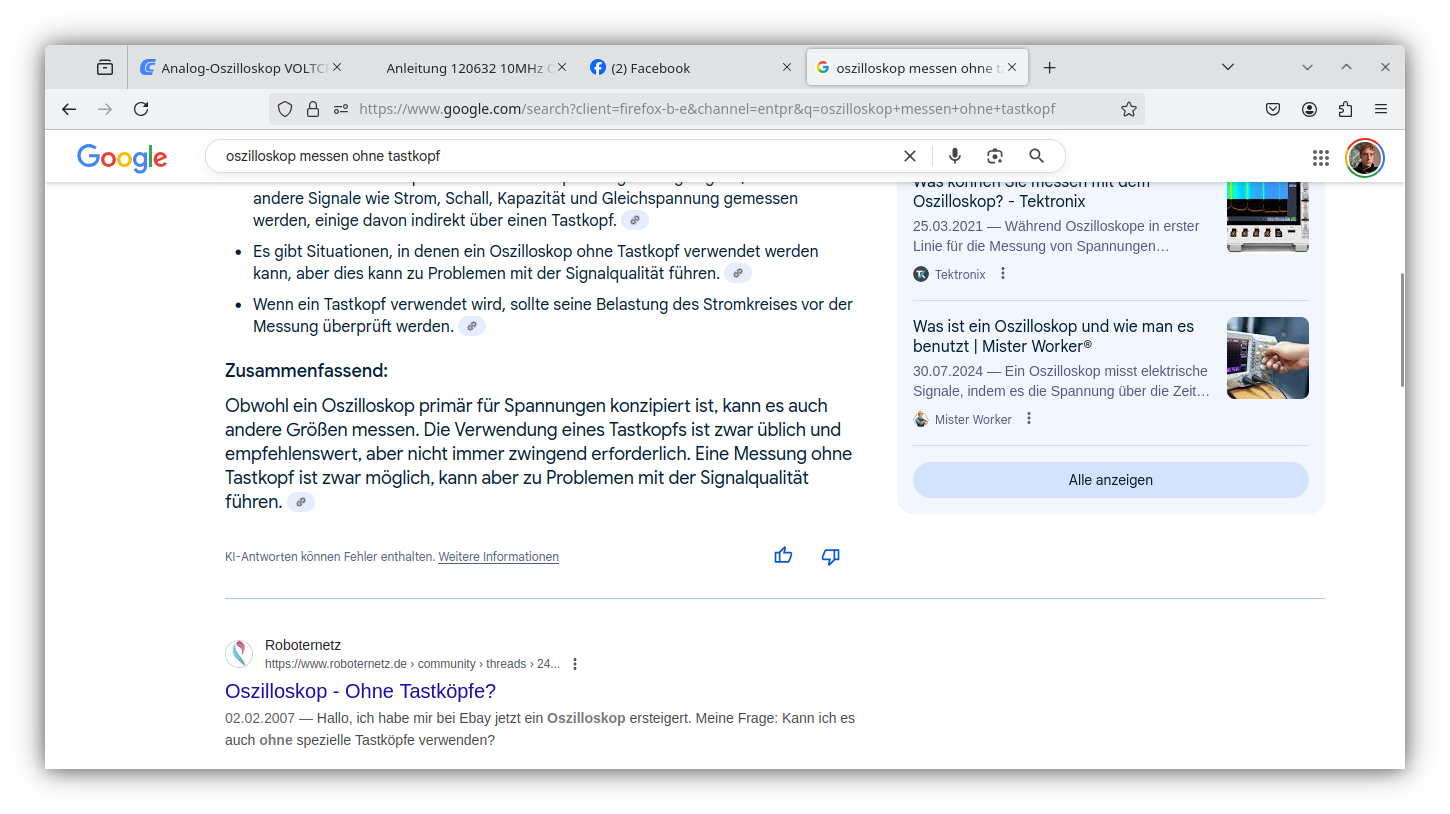Give a thumbs up to the AI answer
Screen dimensions: 1450x814
point(783,555)
